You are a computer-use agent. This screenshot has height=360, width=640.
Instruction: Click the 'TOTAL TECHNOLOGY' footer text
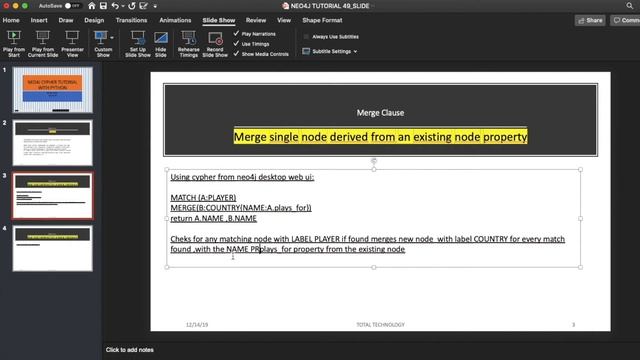point(380,325)
